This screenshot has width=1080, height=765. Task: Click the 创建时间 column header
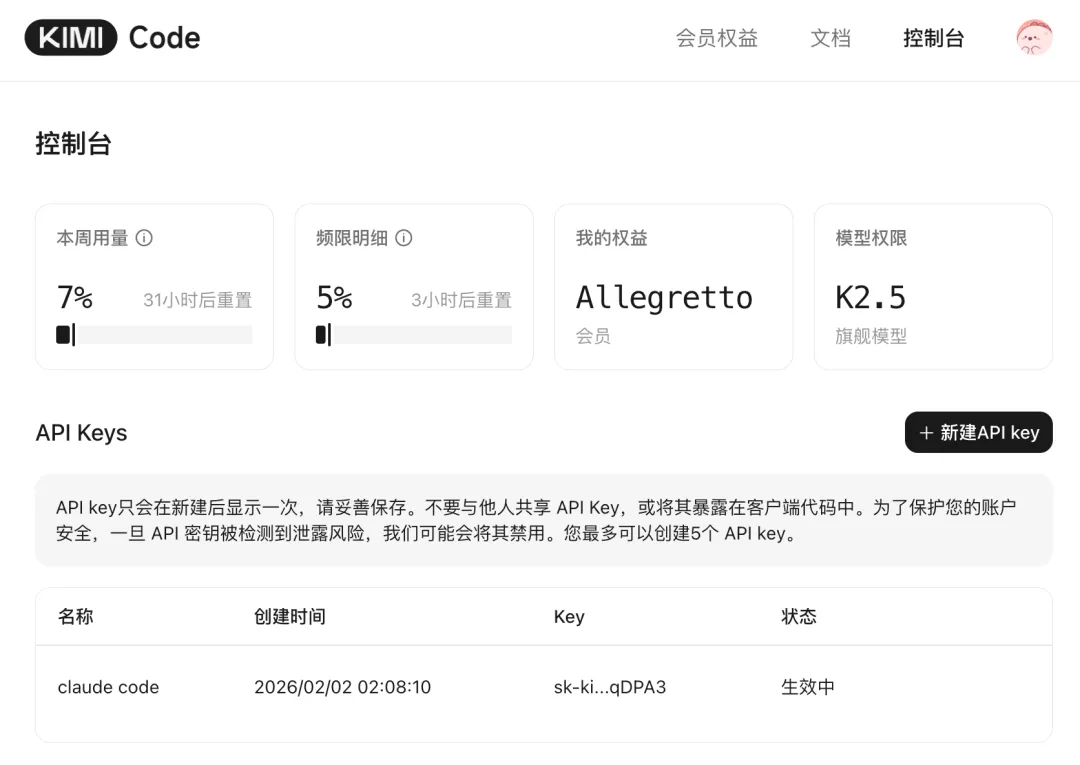pyautogui.click(x=290, y=616)
